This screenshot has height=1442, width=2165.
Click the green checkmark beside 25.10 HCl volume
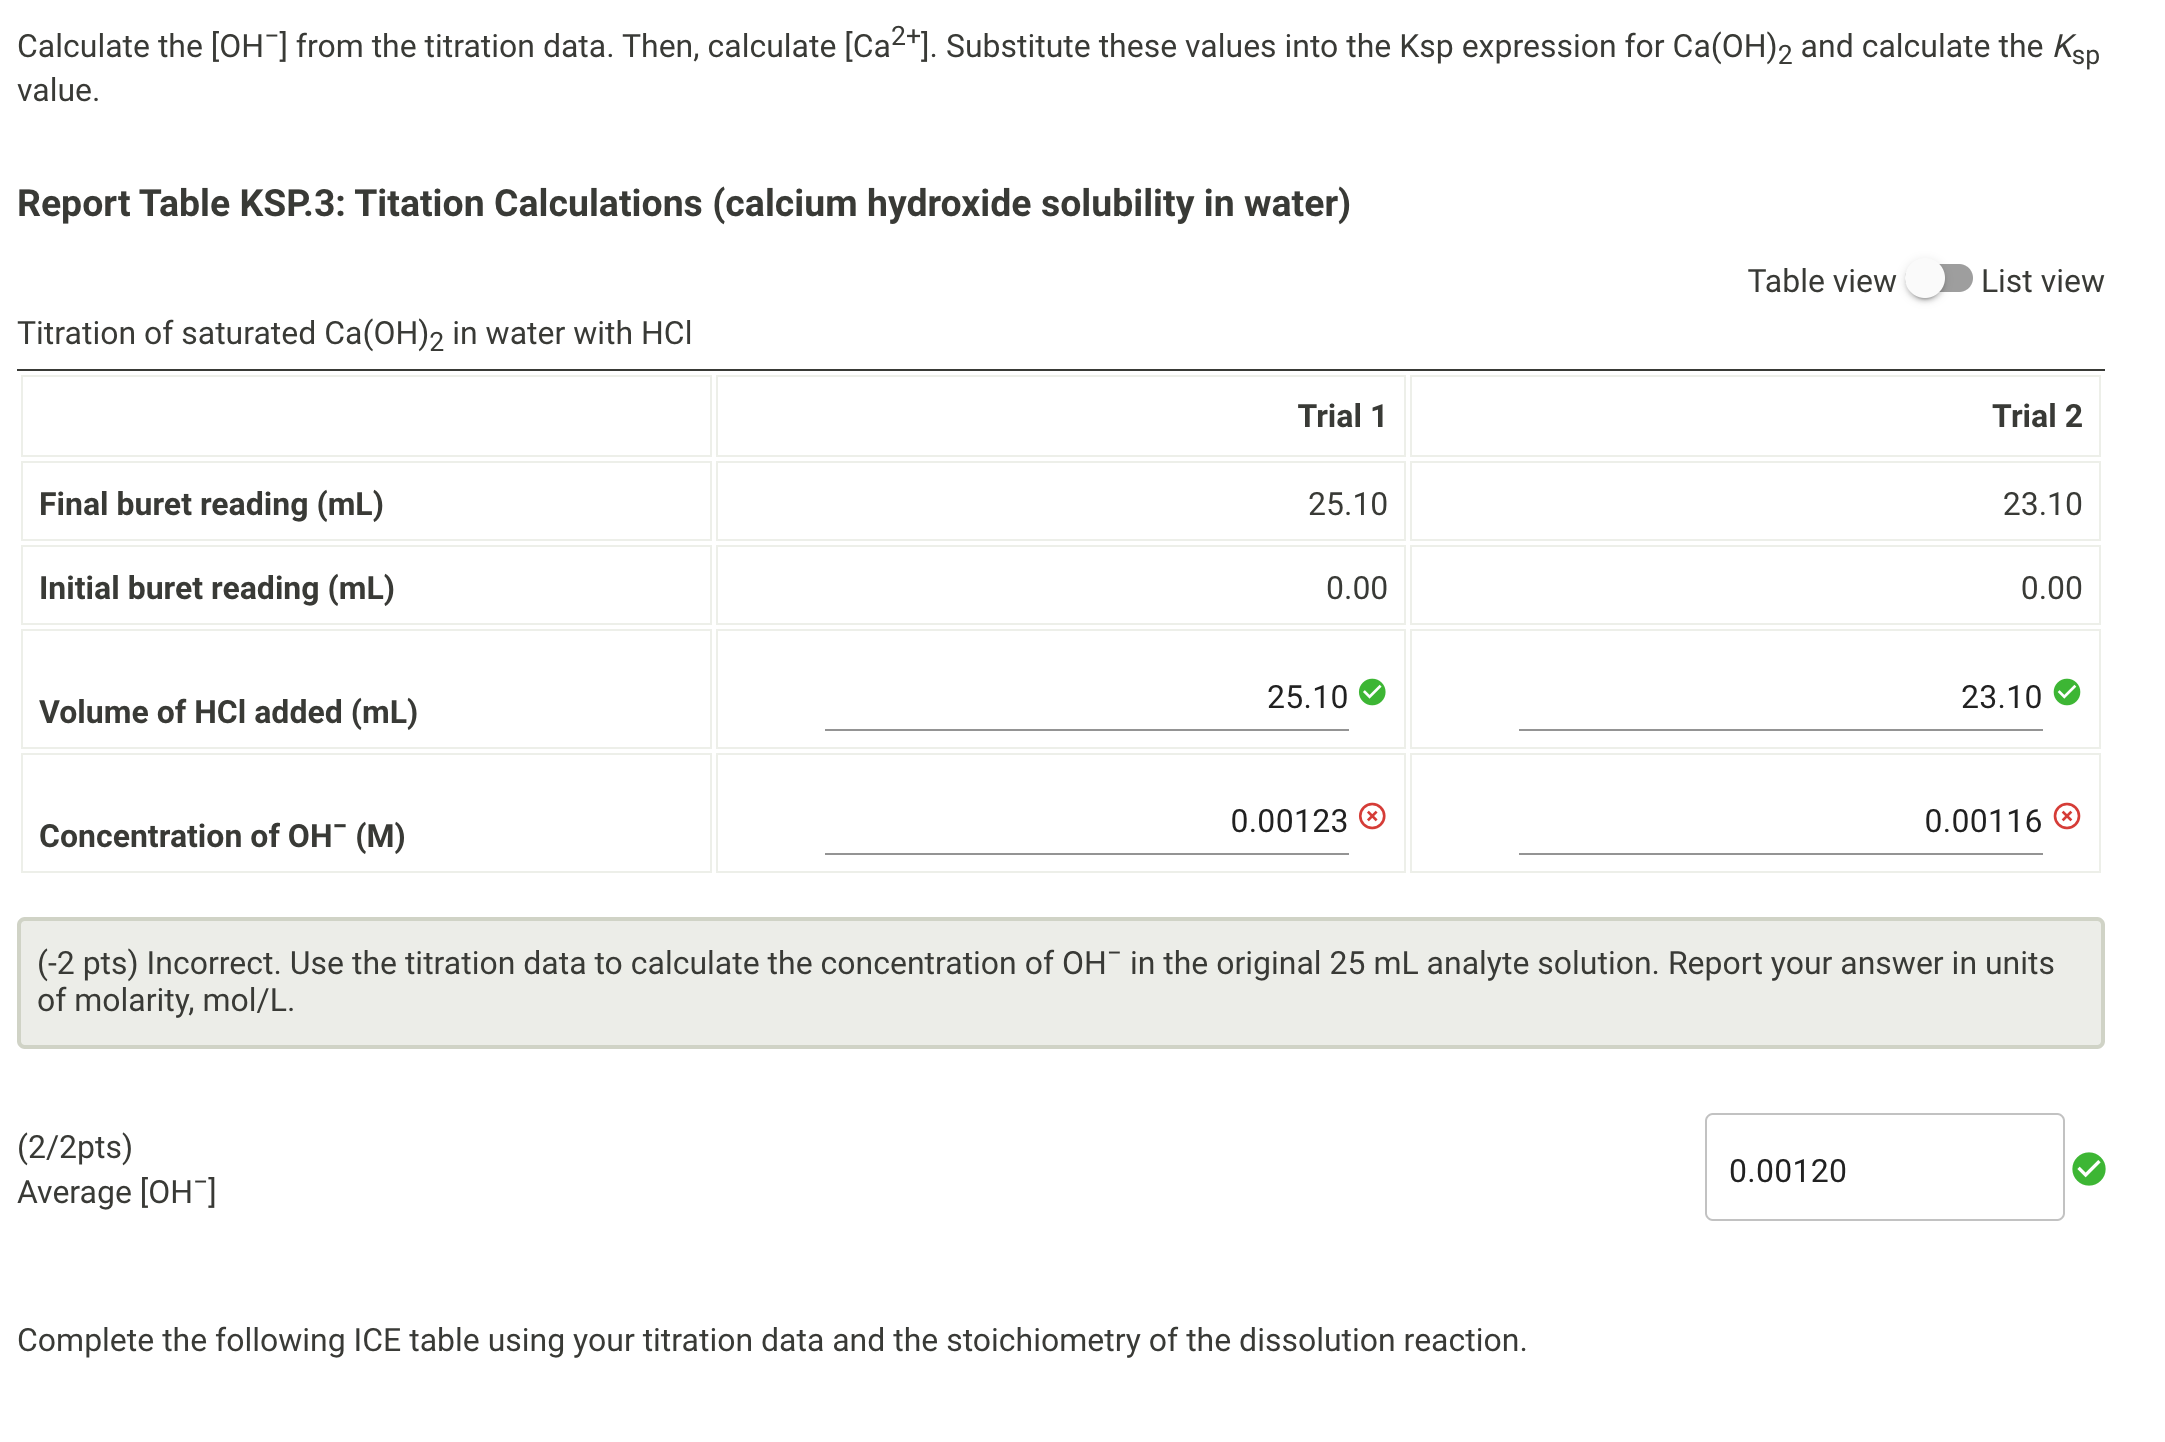pyautogui.click(x=1371, y=694)
